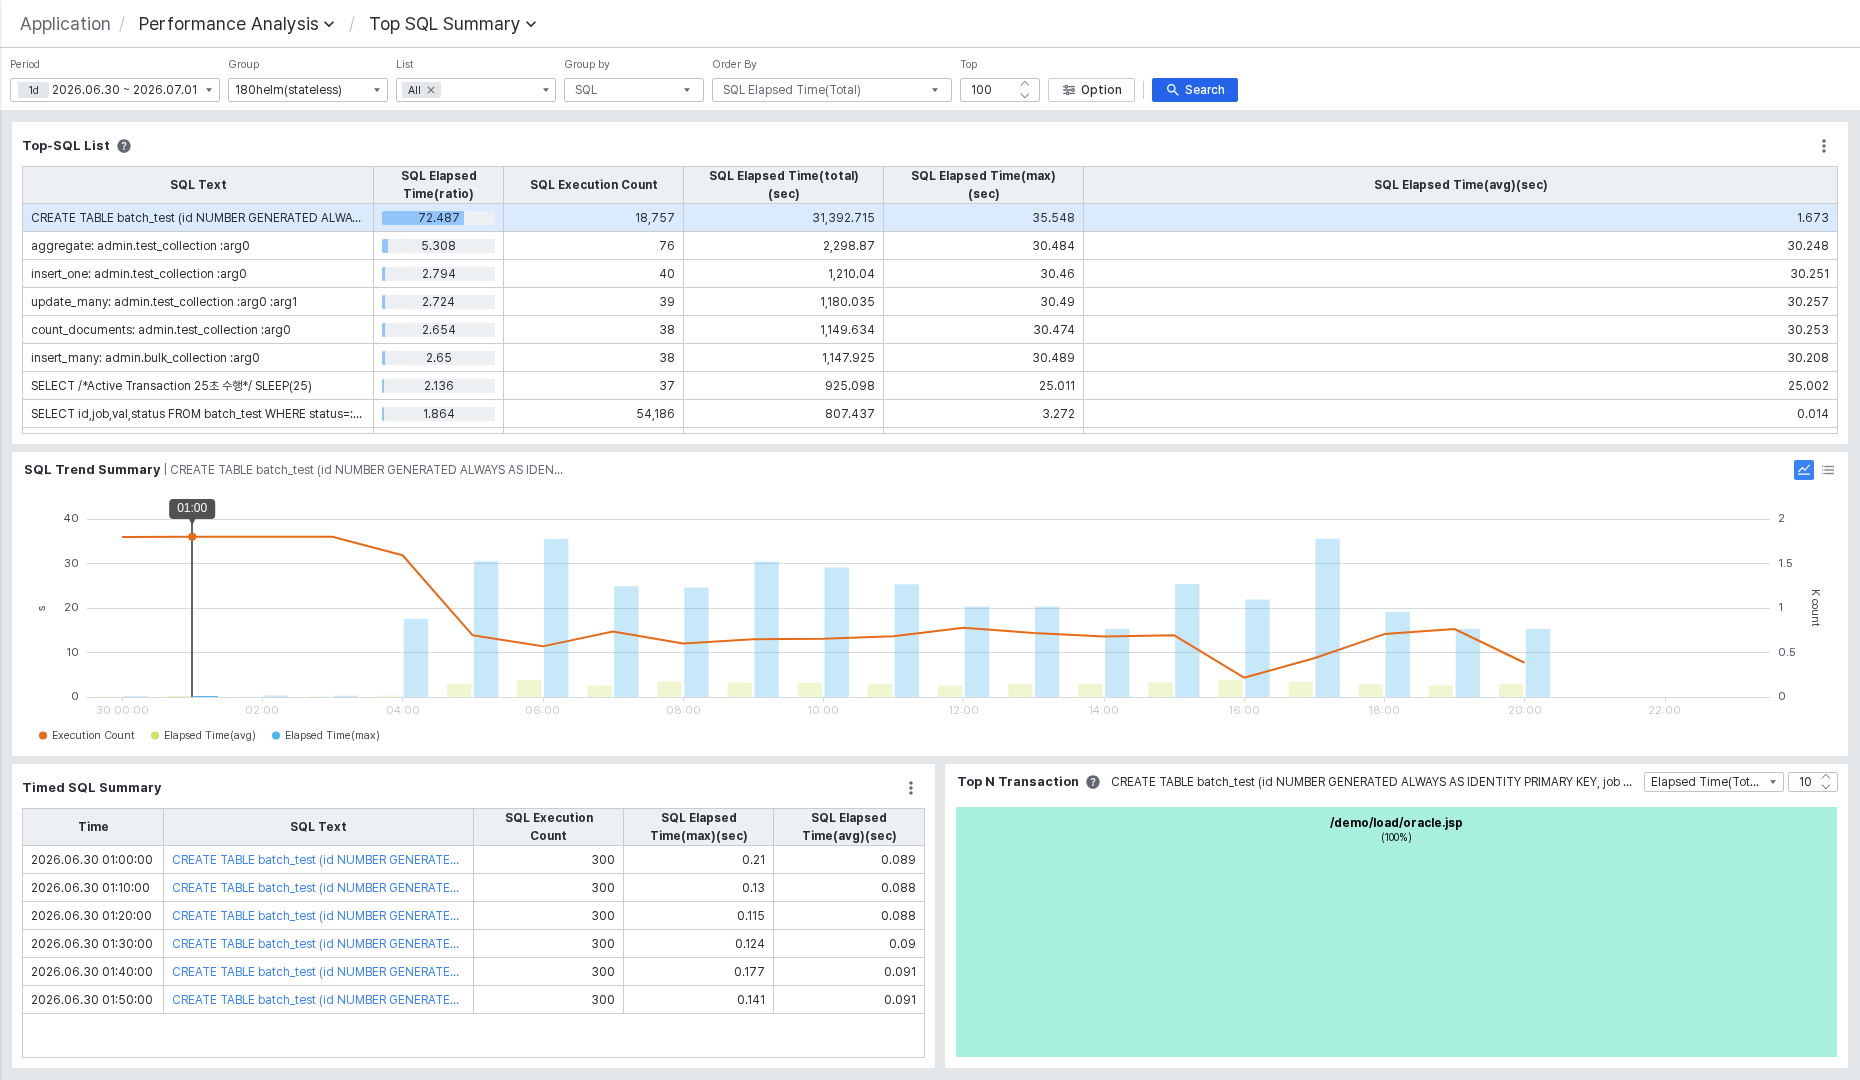The height and width of the screenshot is (1080, 1860).
Task: Open the Order By SQL Elapsed Time dropdown
Action: [832, 90]
